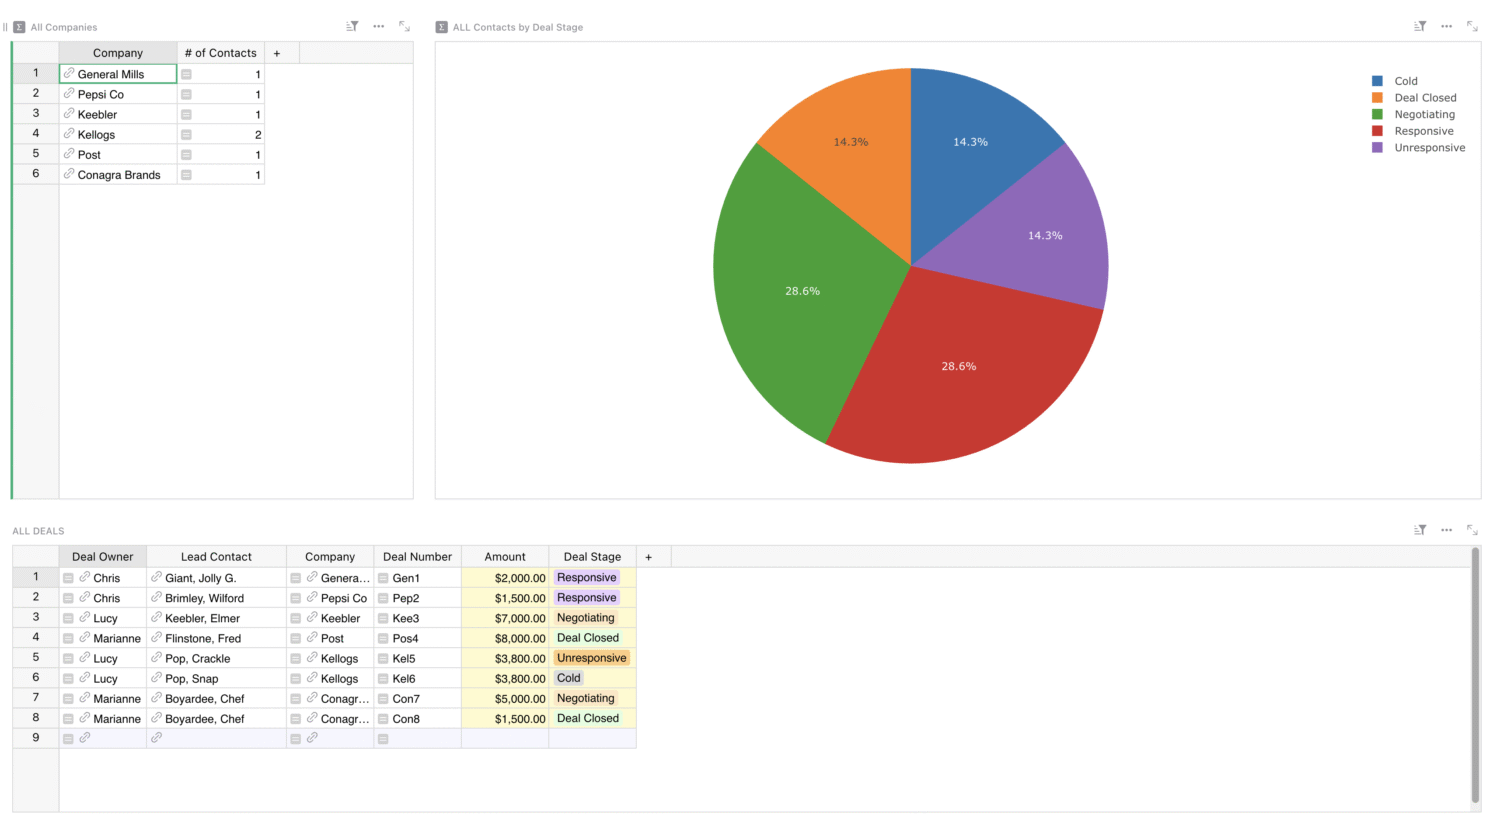
Task: Select the Lead Contact column header
Action: coord(216,557)
